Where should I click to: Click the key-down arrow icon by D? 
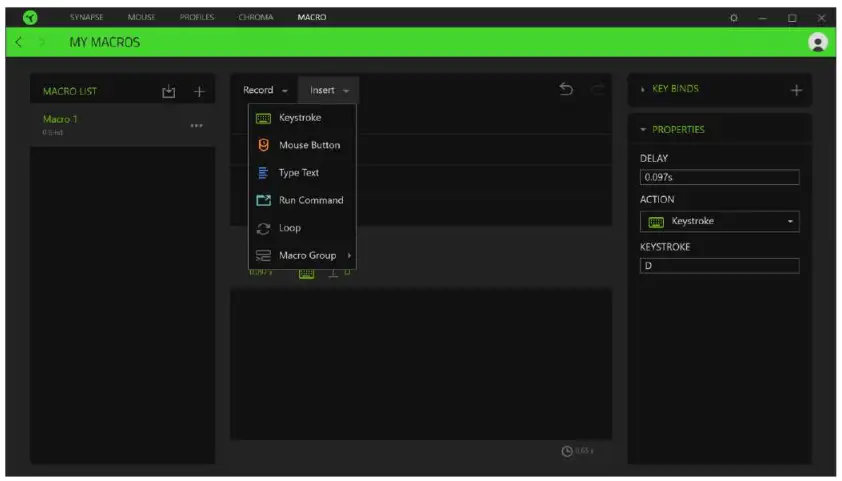[333, 274]
